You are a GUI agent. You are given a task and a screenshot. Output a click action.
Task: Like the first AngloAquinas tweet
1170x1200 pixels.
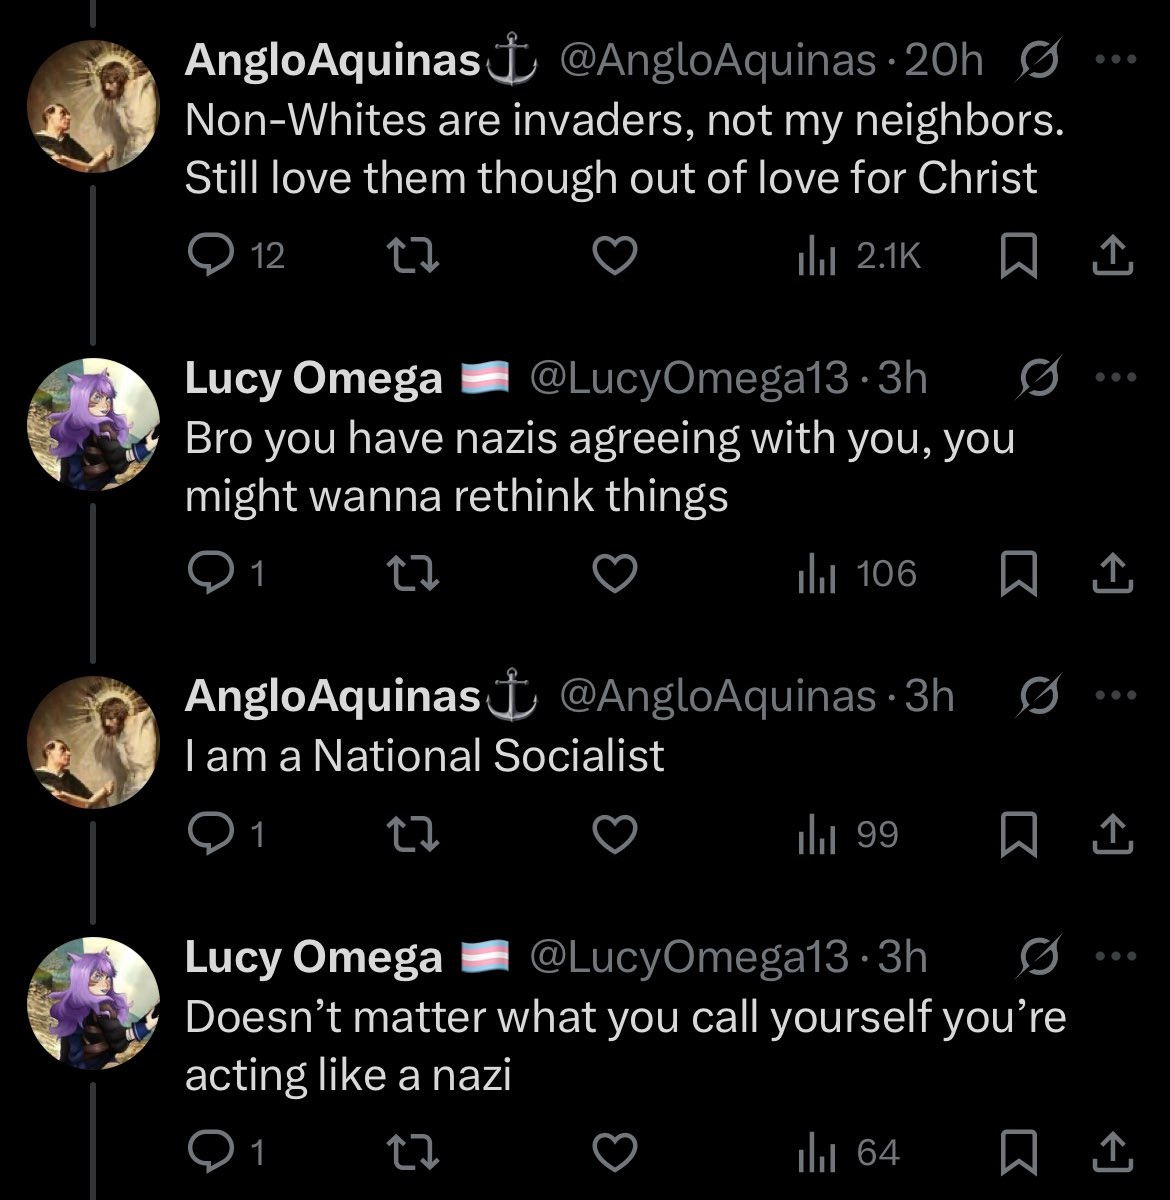pyautogui.click(x=615, y=258)
